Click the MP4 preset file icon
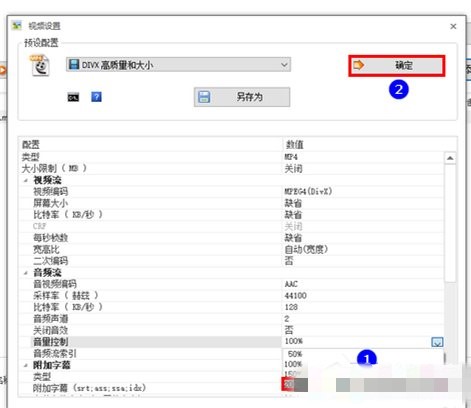 pos(40,65)
